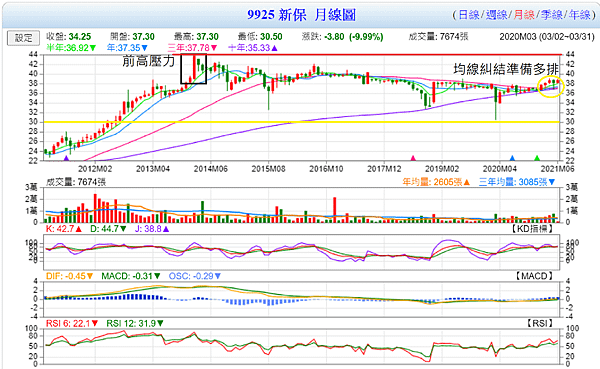Click the 2020M04 time axis label

[500, 169]
